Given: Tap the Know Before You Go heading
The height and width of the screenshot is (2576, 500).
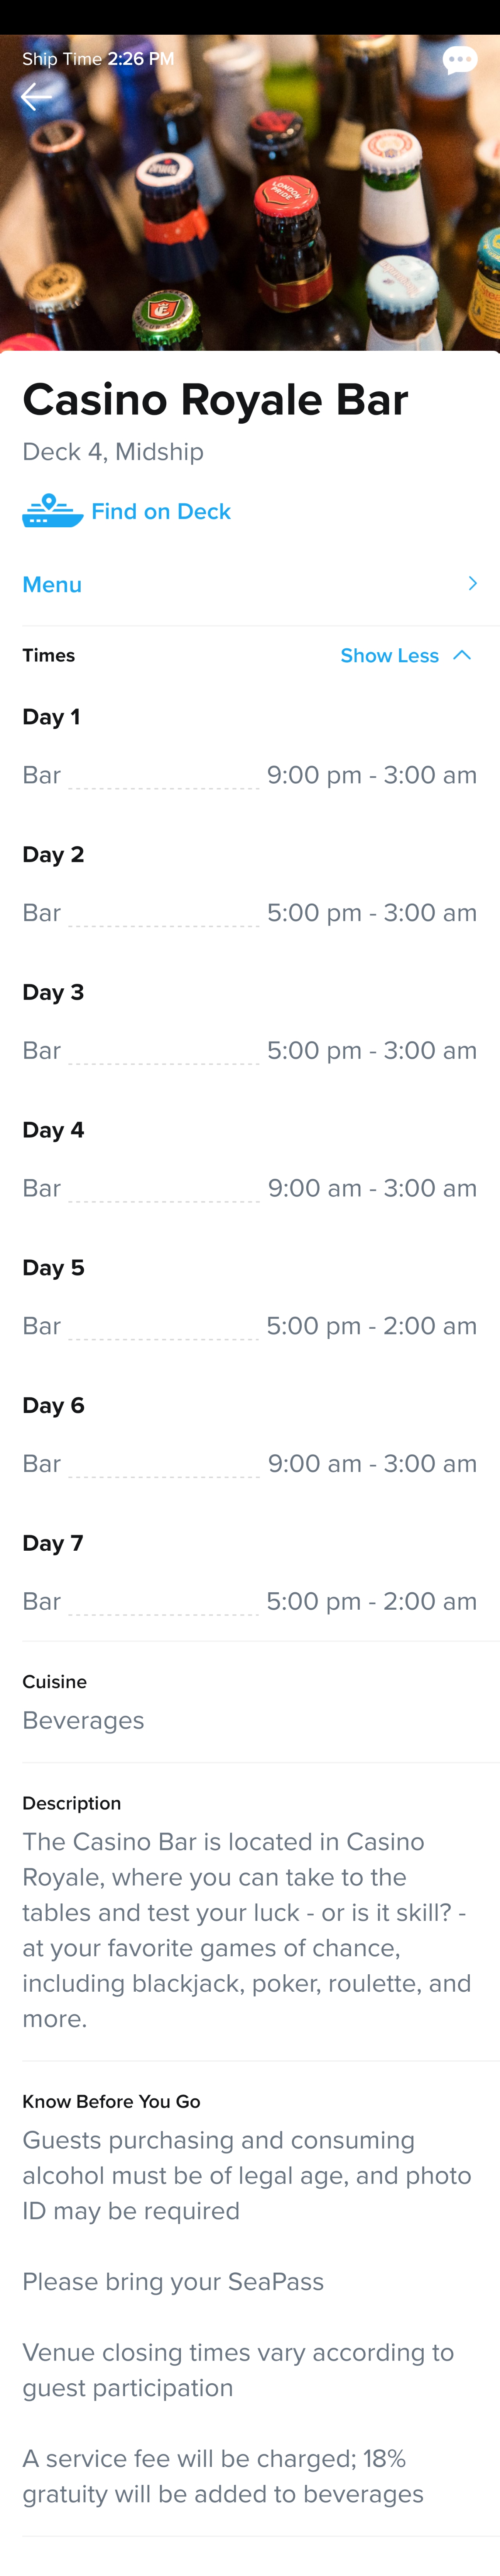Looking at the screenshot, I should click(x=111, y=2101).
